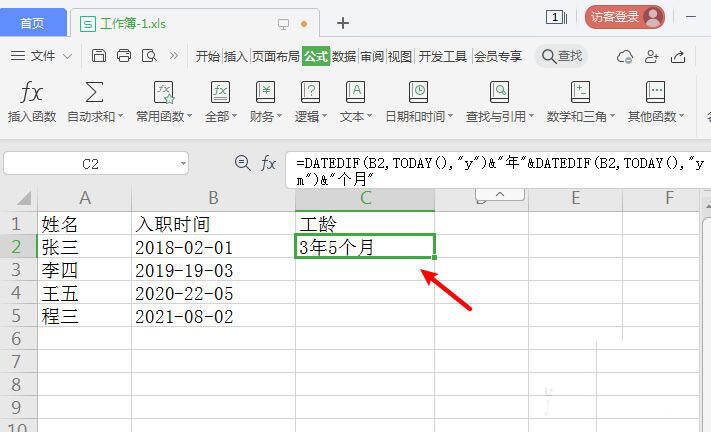Viewport: 711px width, 432px height.
Task: Select column E header
Action: pyautogui.click(x=575, y=199)
